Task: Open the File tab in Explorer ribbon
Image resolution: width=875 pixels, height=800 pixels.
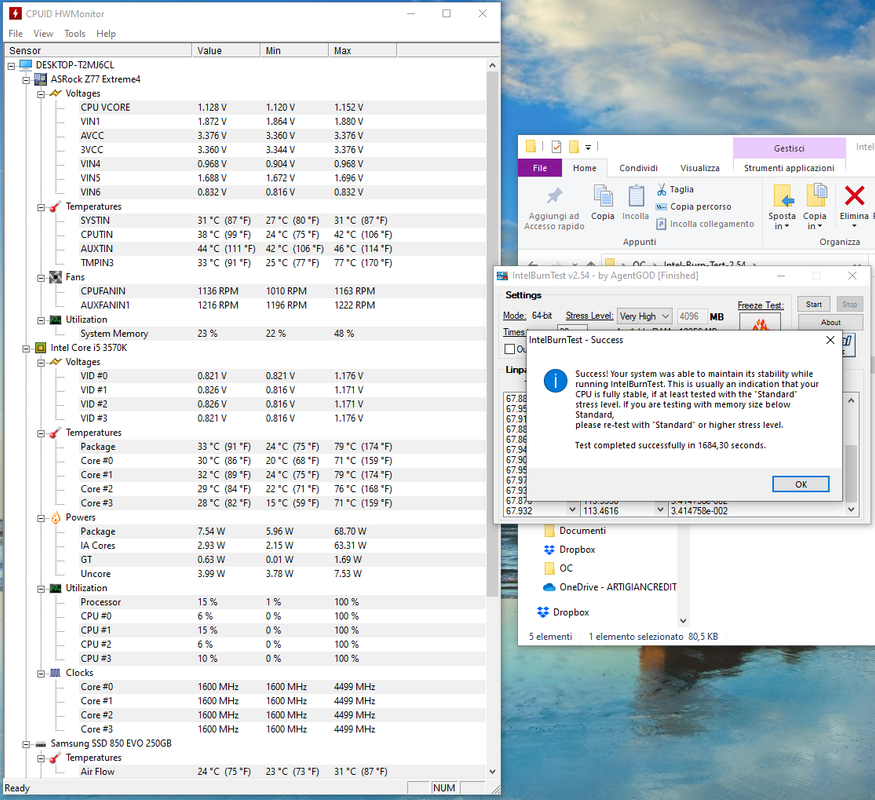Action: [x=540, y=168]
